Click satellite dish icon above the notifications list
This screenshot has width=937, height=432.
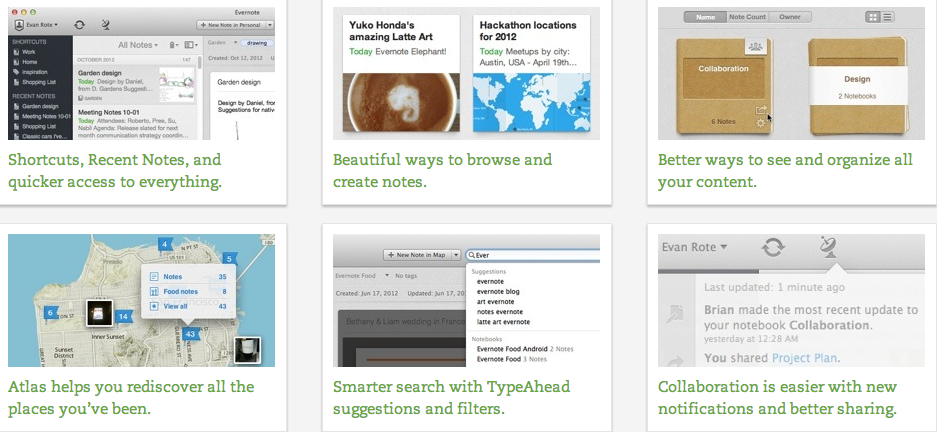[828, 246]
